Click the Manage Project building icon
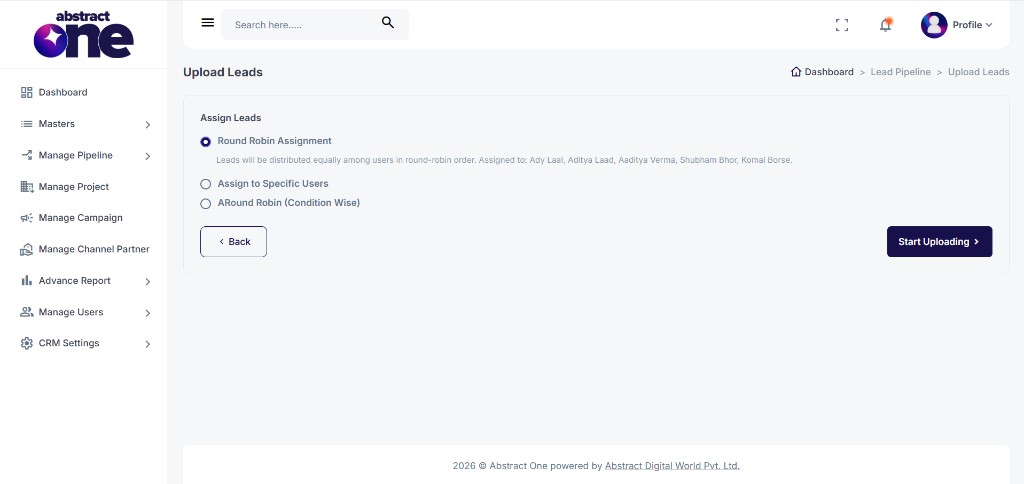1024x484 pixels. point(27,187)
